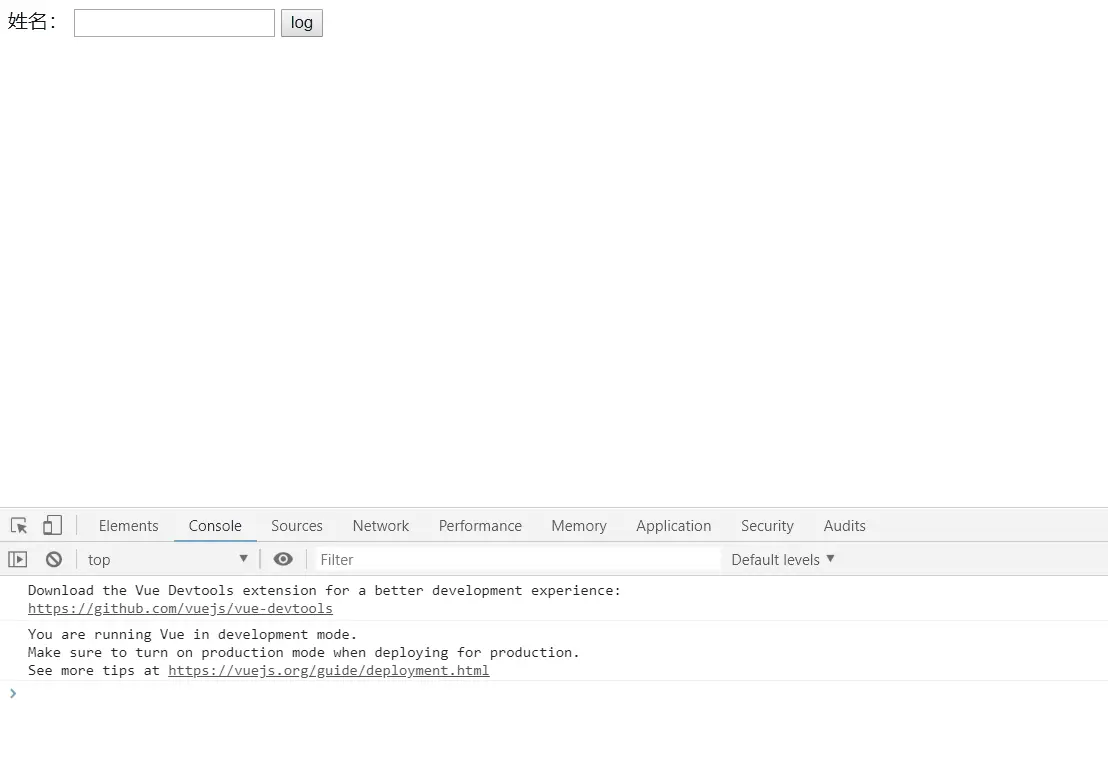Click the inspect element picker icon
This screenshot has height=773, width=1108.
tap(19, 526)
